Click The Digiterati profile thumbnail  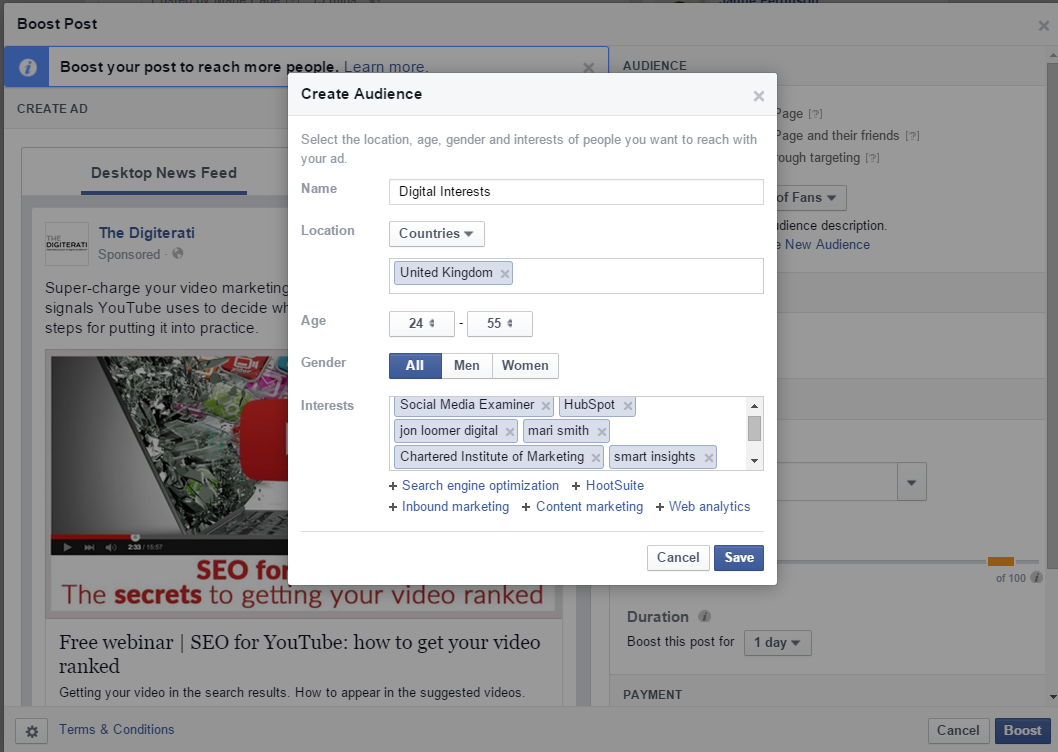(67, 244)
